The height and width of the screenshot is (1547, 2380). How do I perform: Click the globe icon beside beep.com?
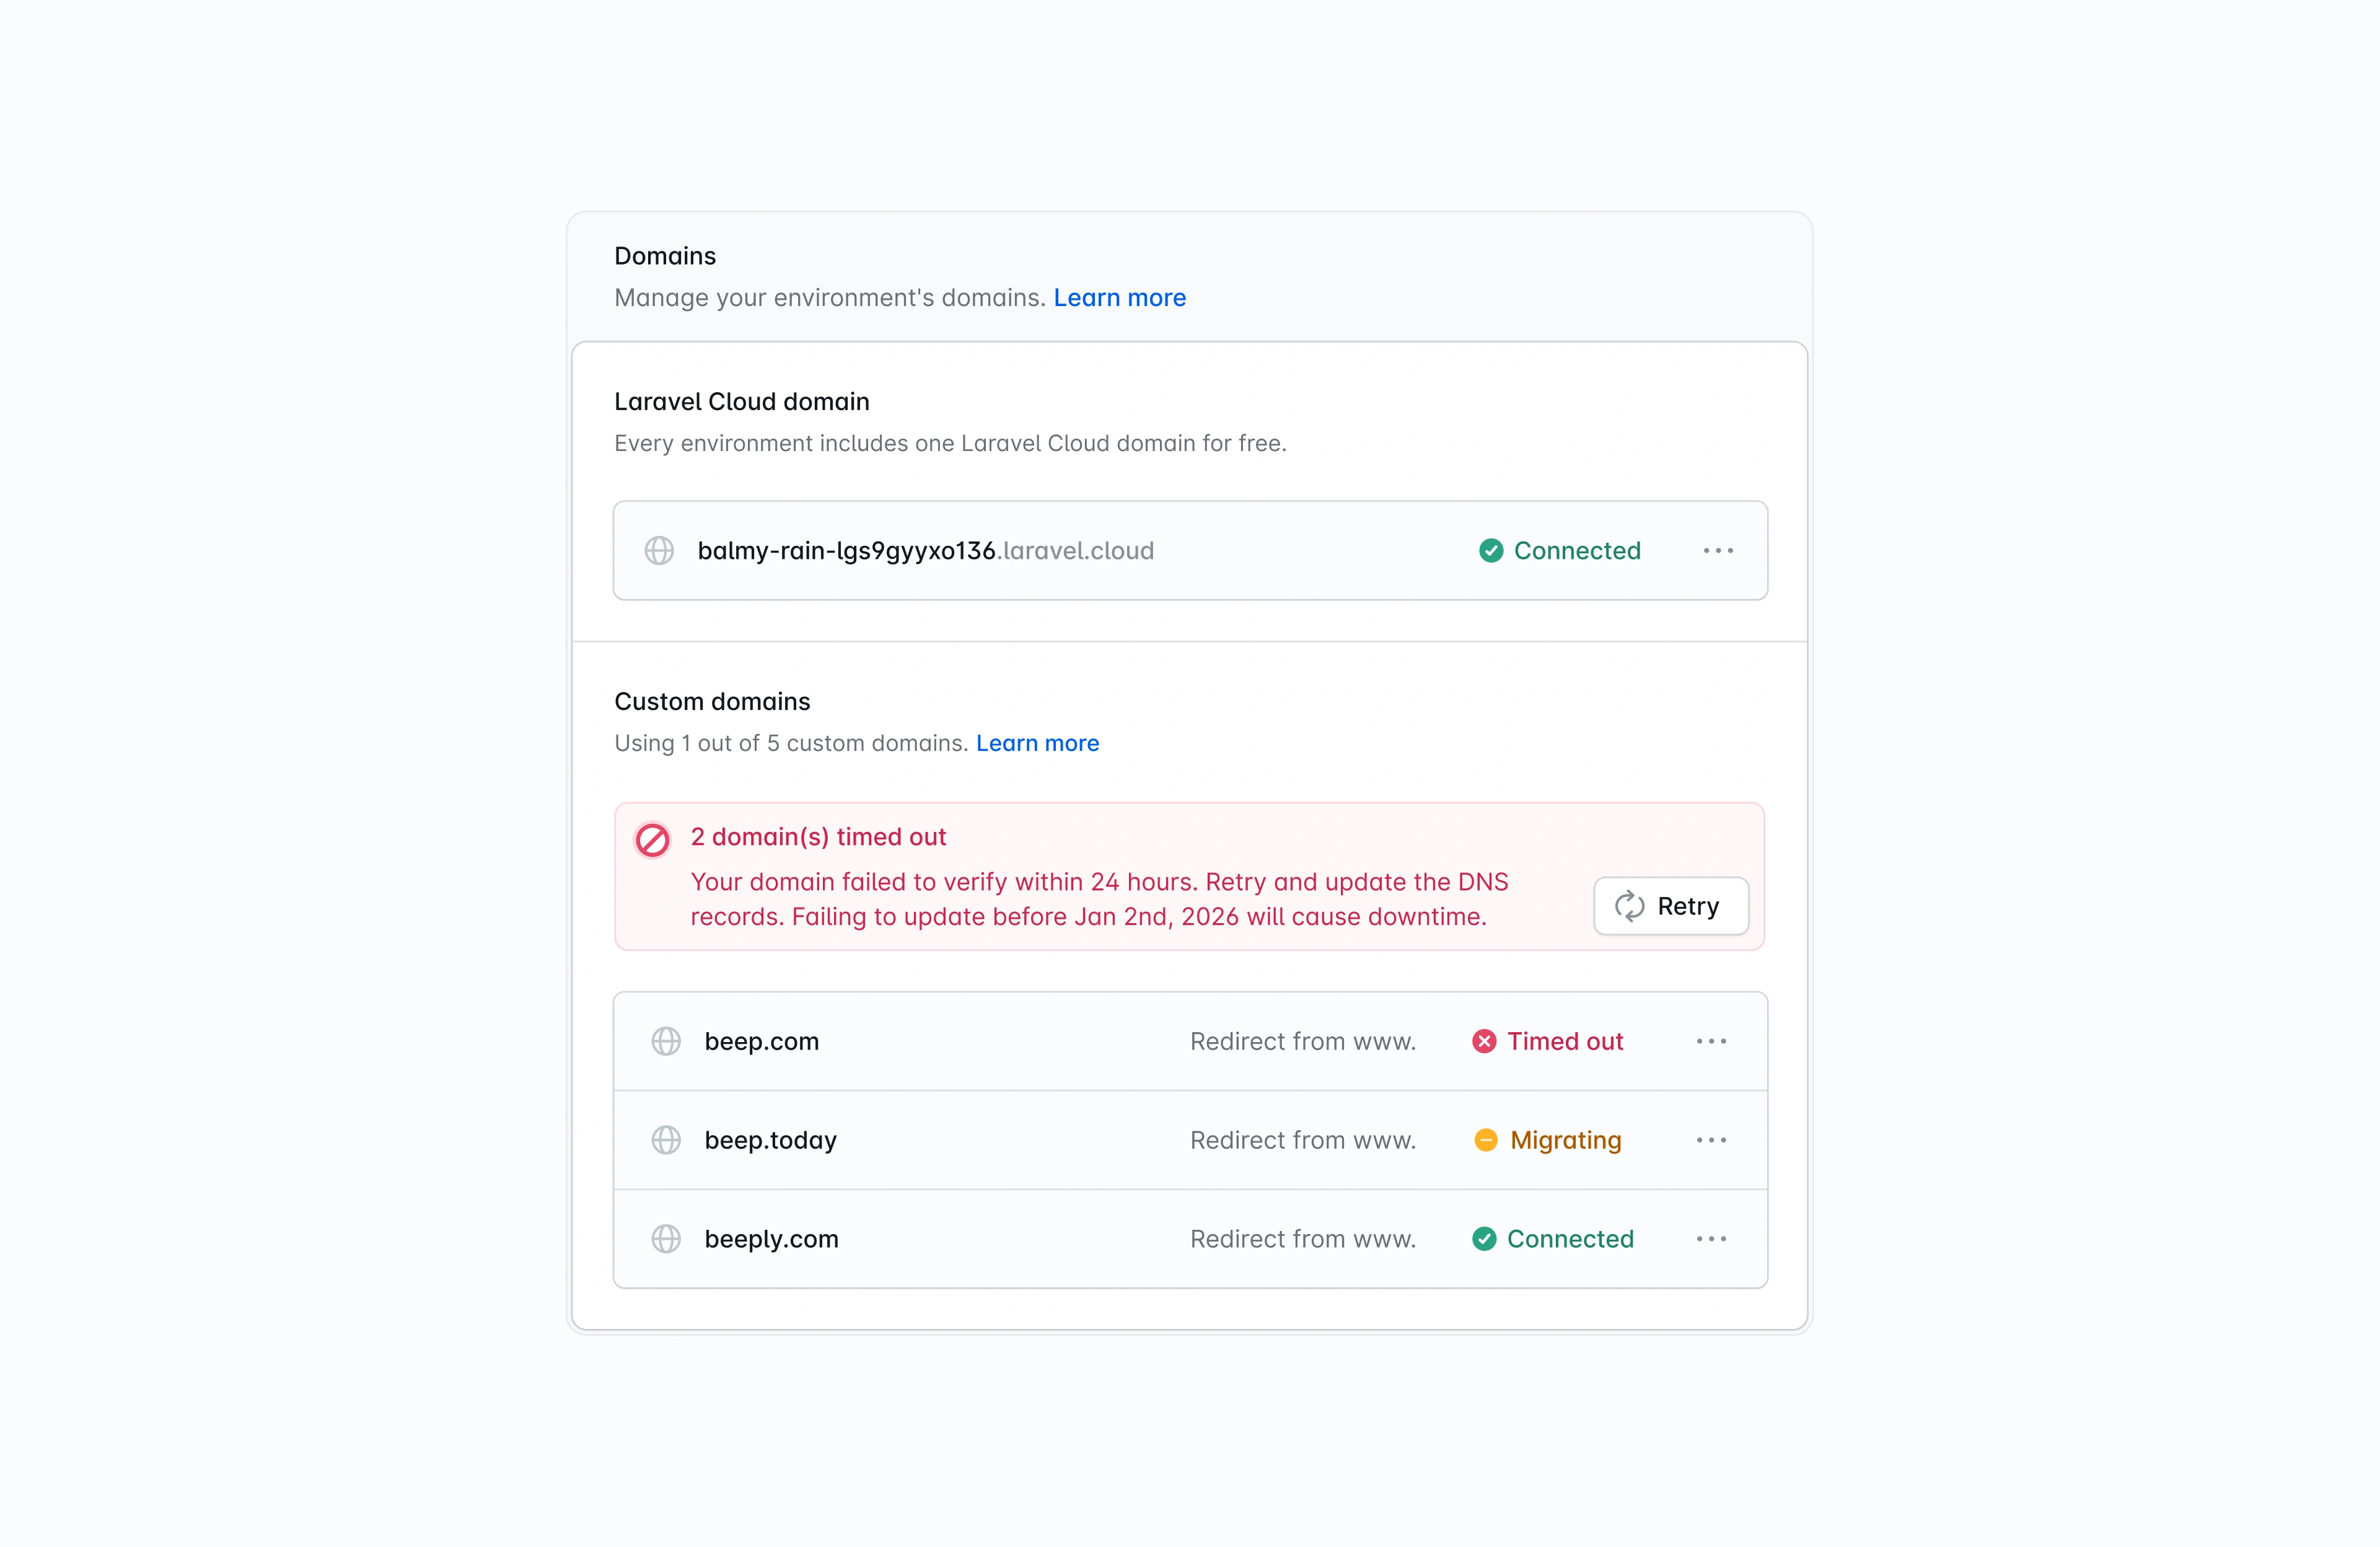[667, 1041]
